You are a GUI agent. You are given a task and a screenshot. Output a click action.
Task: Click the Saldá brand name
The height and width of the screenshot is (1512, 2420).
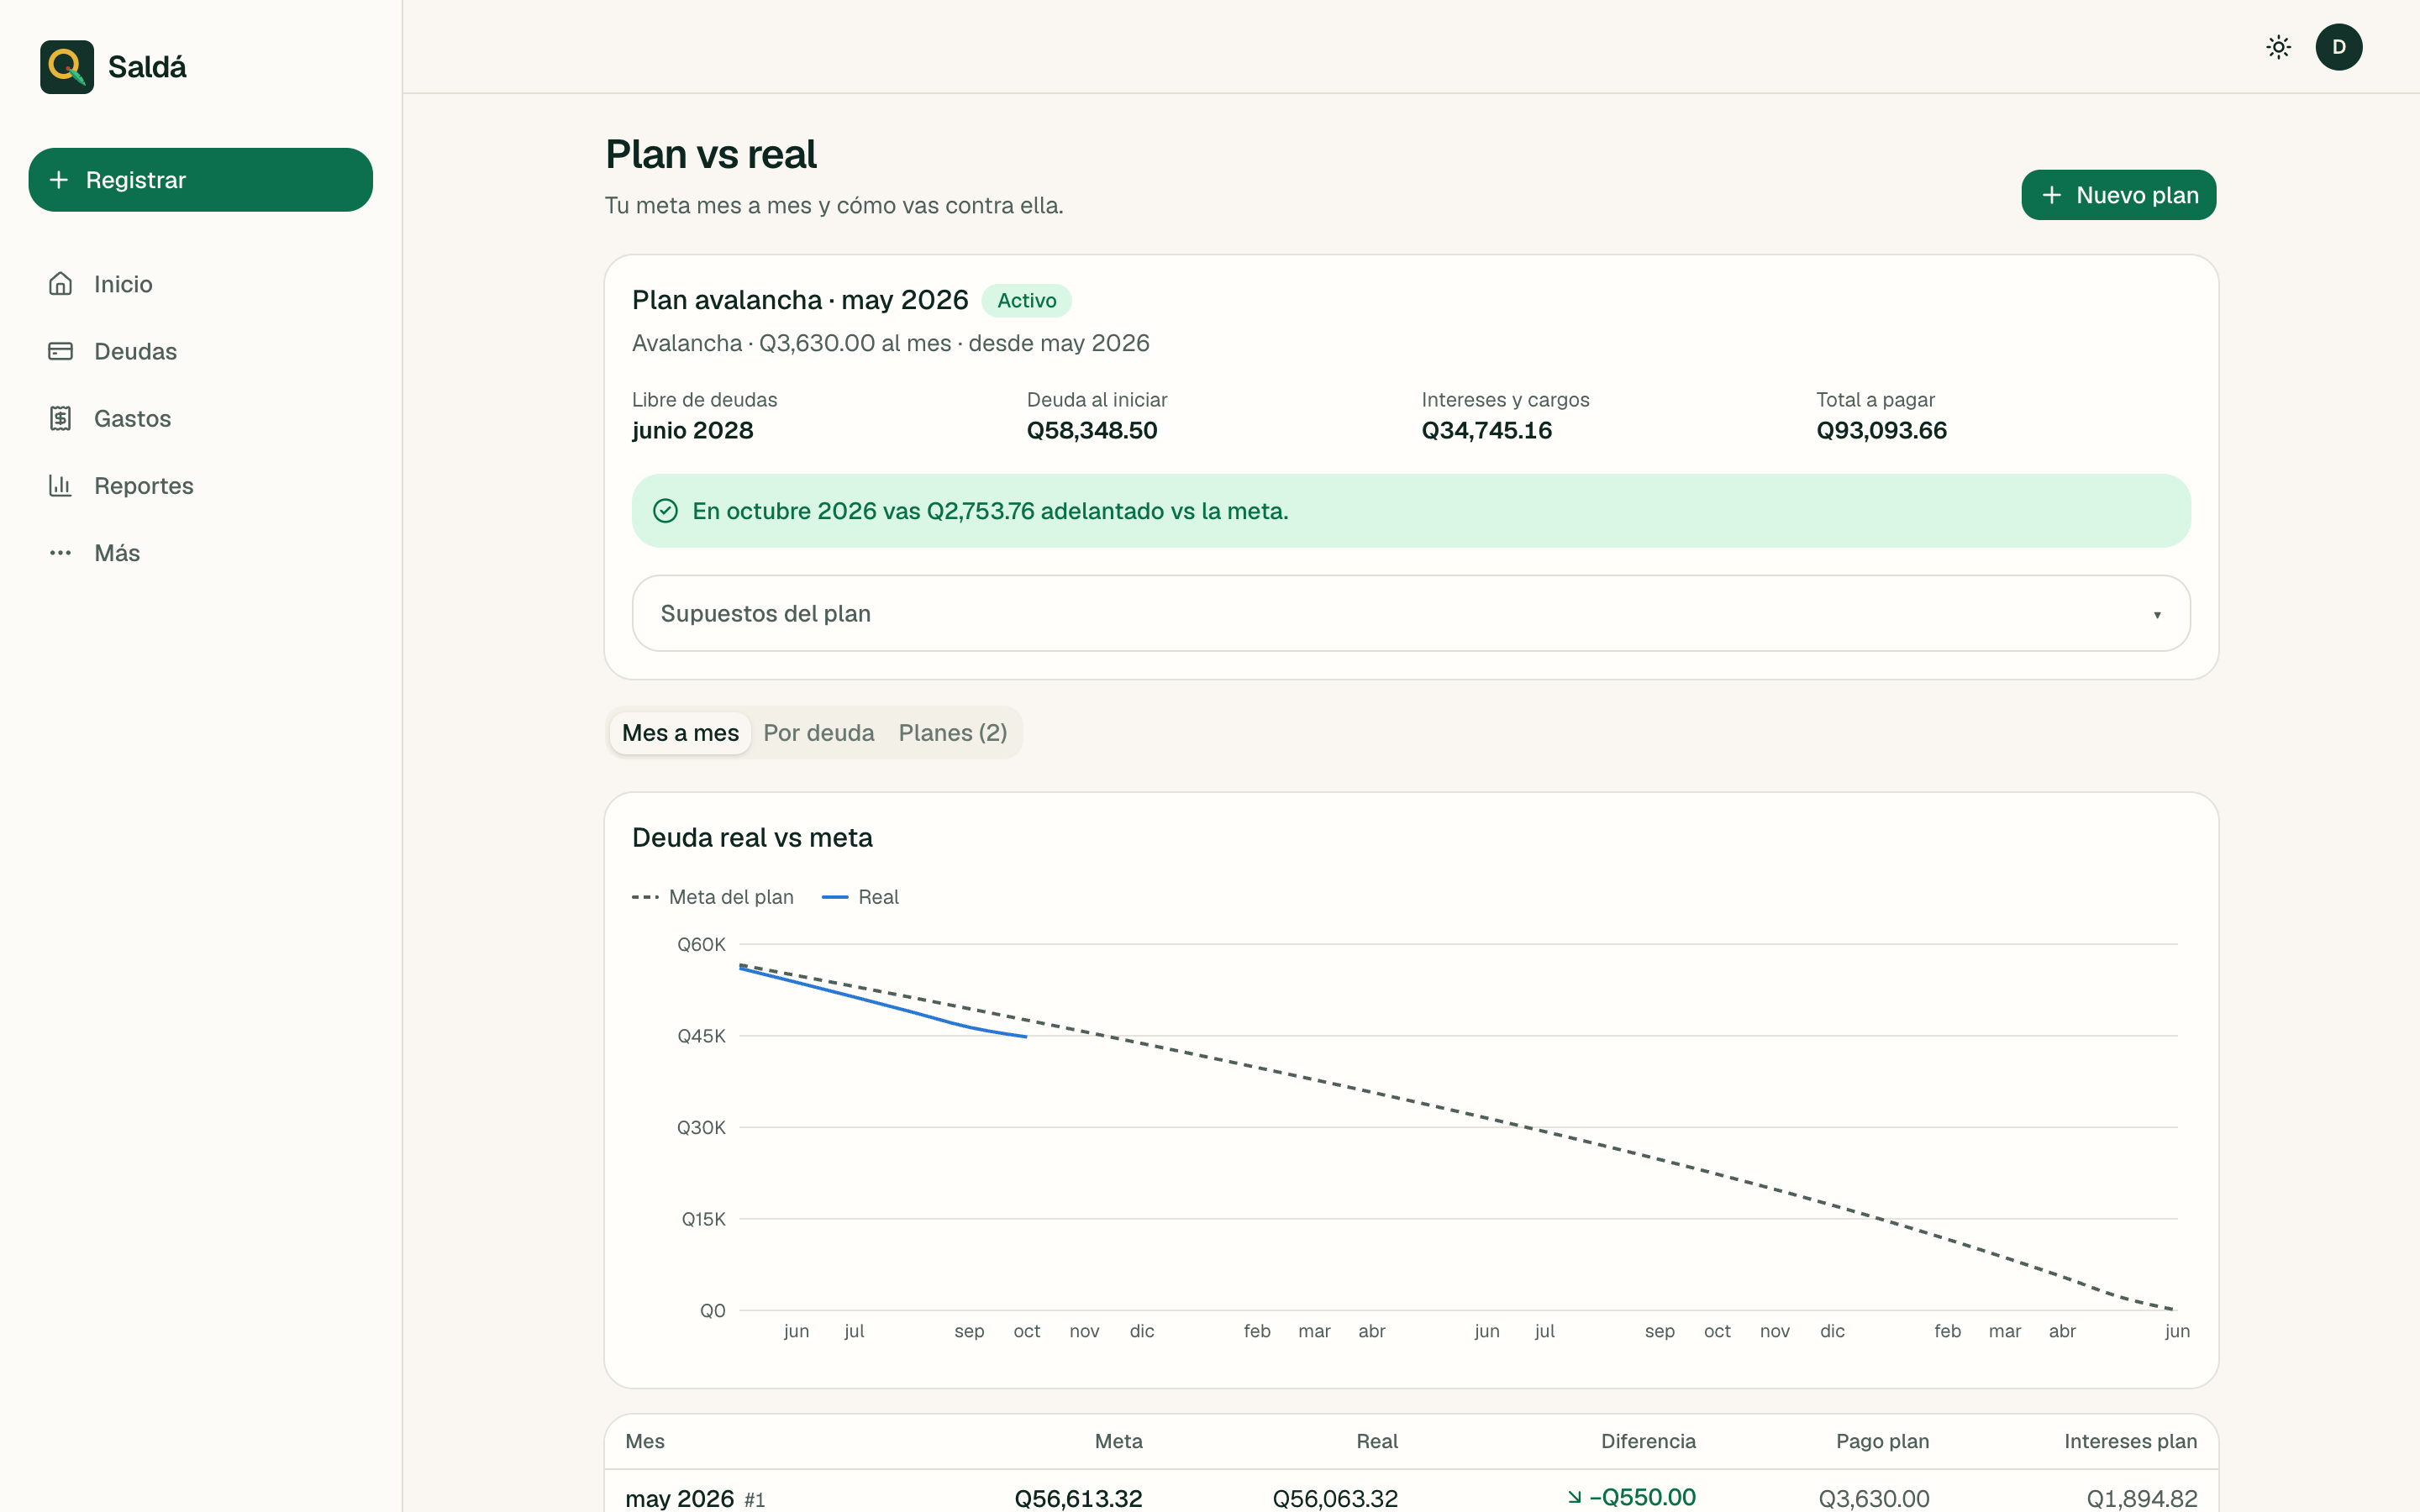pos(147,67)
